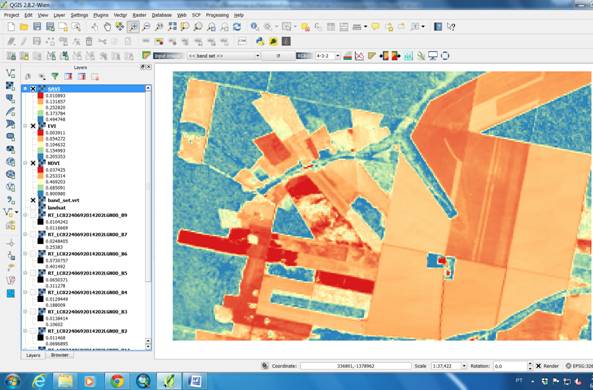The width and height of the screenshot is (593, 390).
Task: Click the delete selected trash icon
Action: 89,42
